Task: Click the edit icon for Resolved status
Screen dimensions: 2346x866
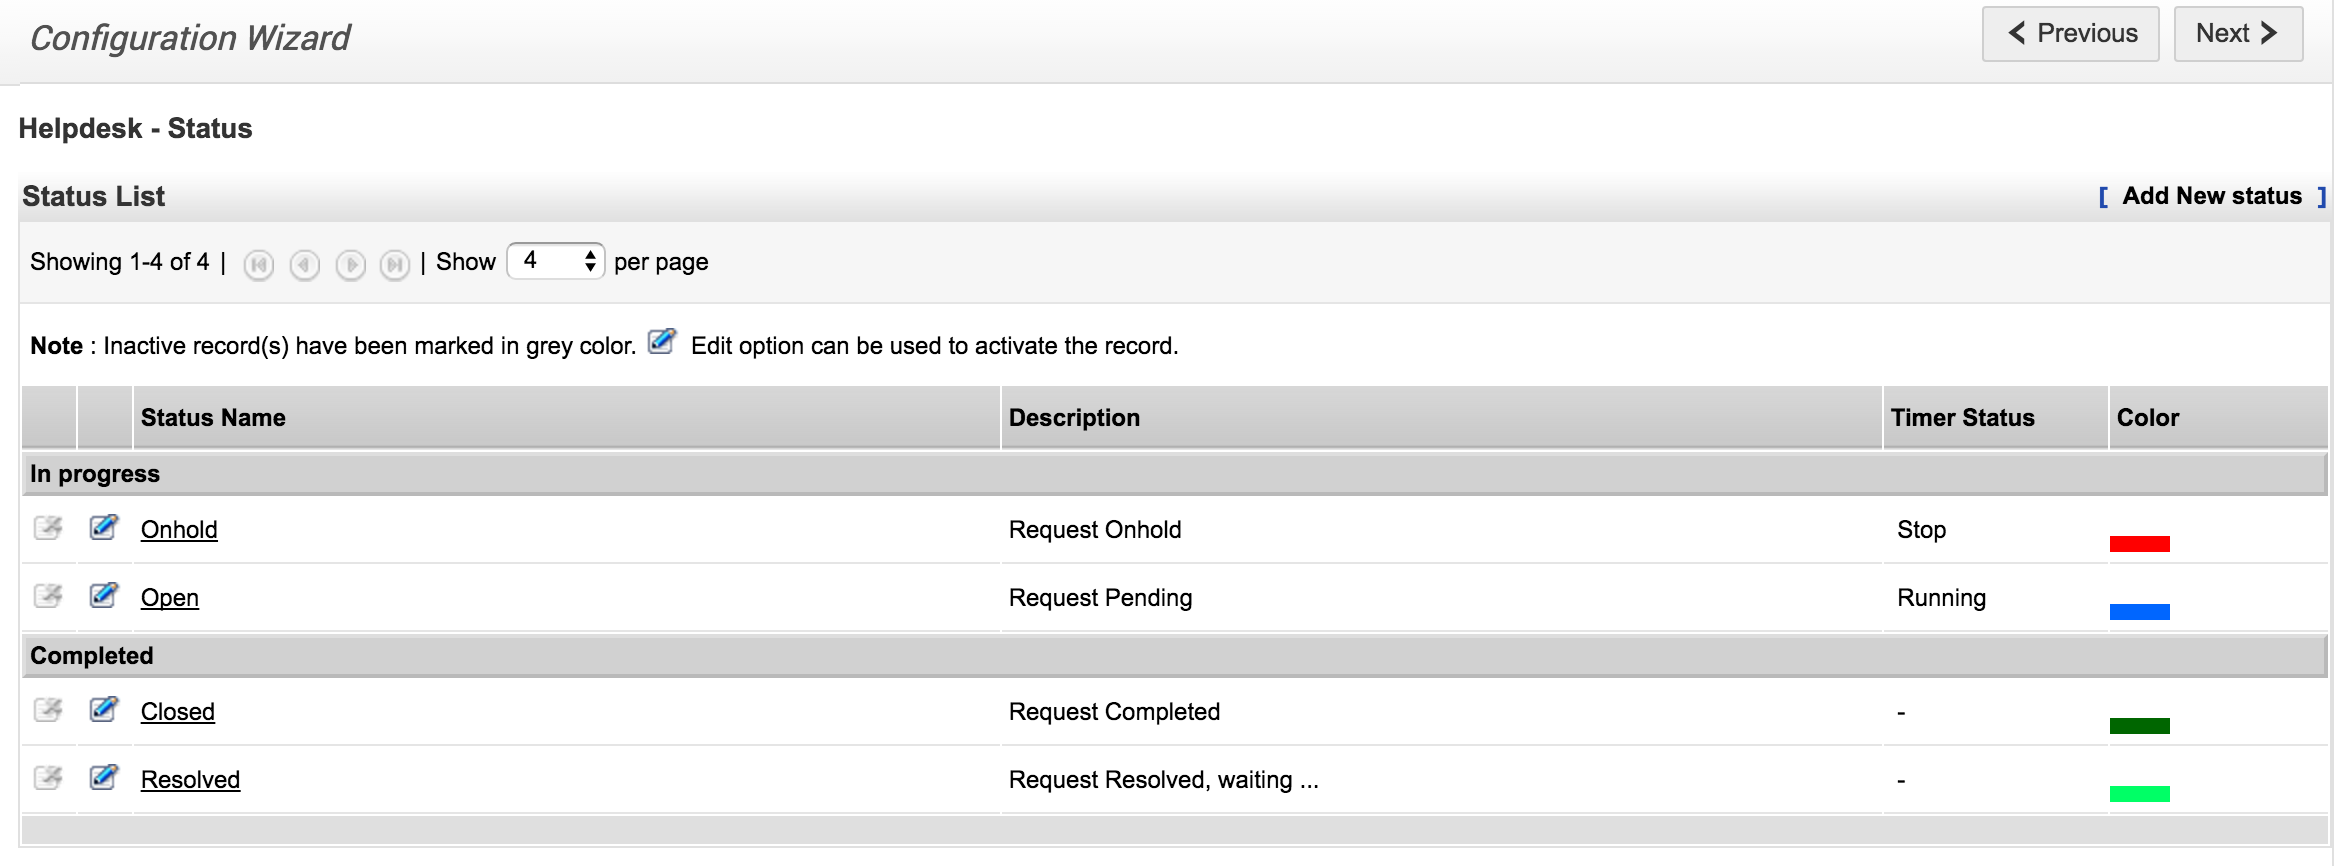Action: point(104,777)
